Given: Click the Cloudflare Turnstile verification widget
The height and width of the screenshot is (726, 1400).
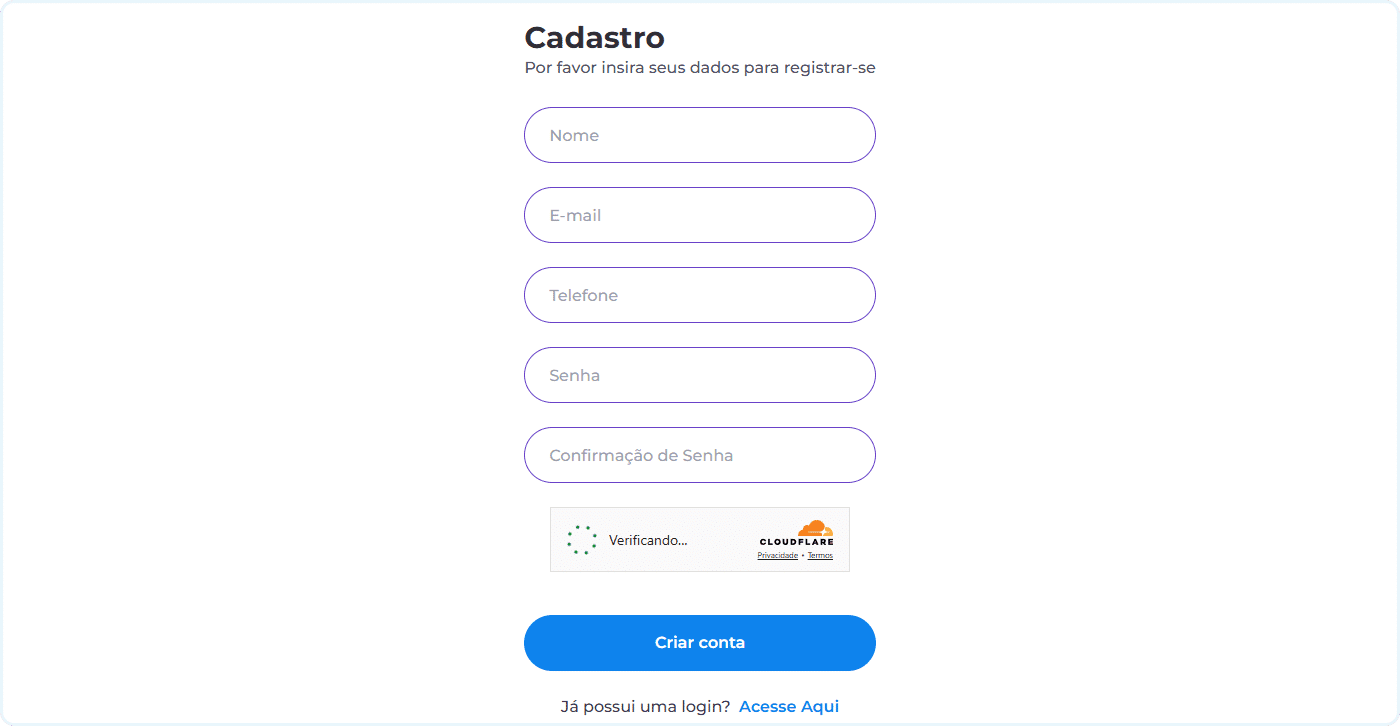Looking at the screenshot, I should pyautogui.click(x=699, y=539).
